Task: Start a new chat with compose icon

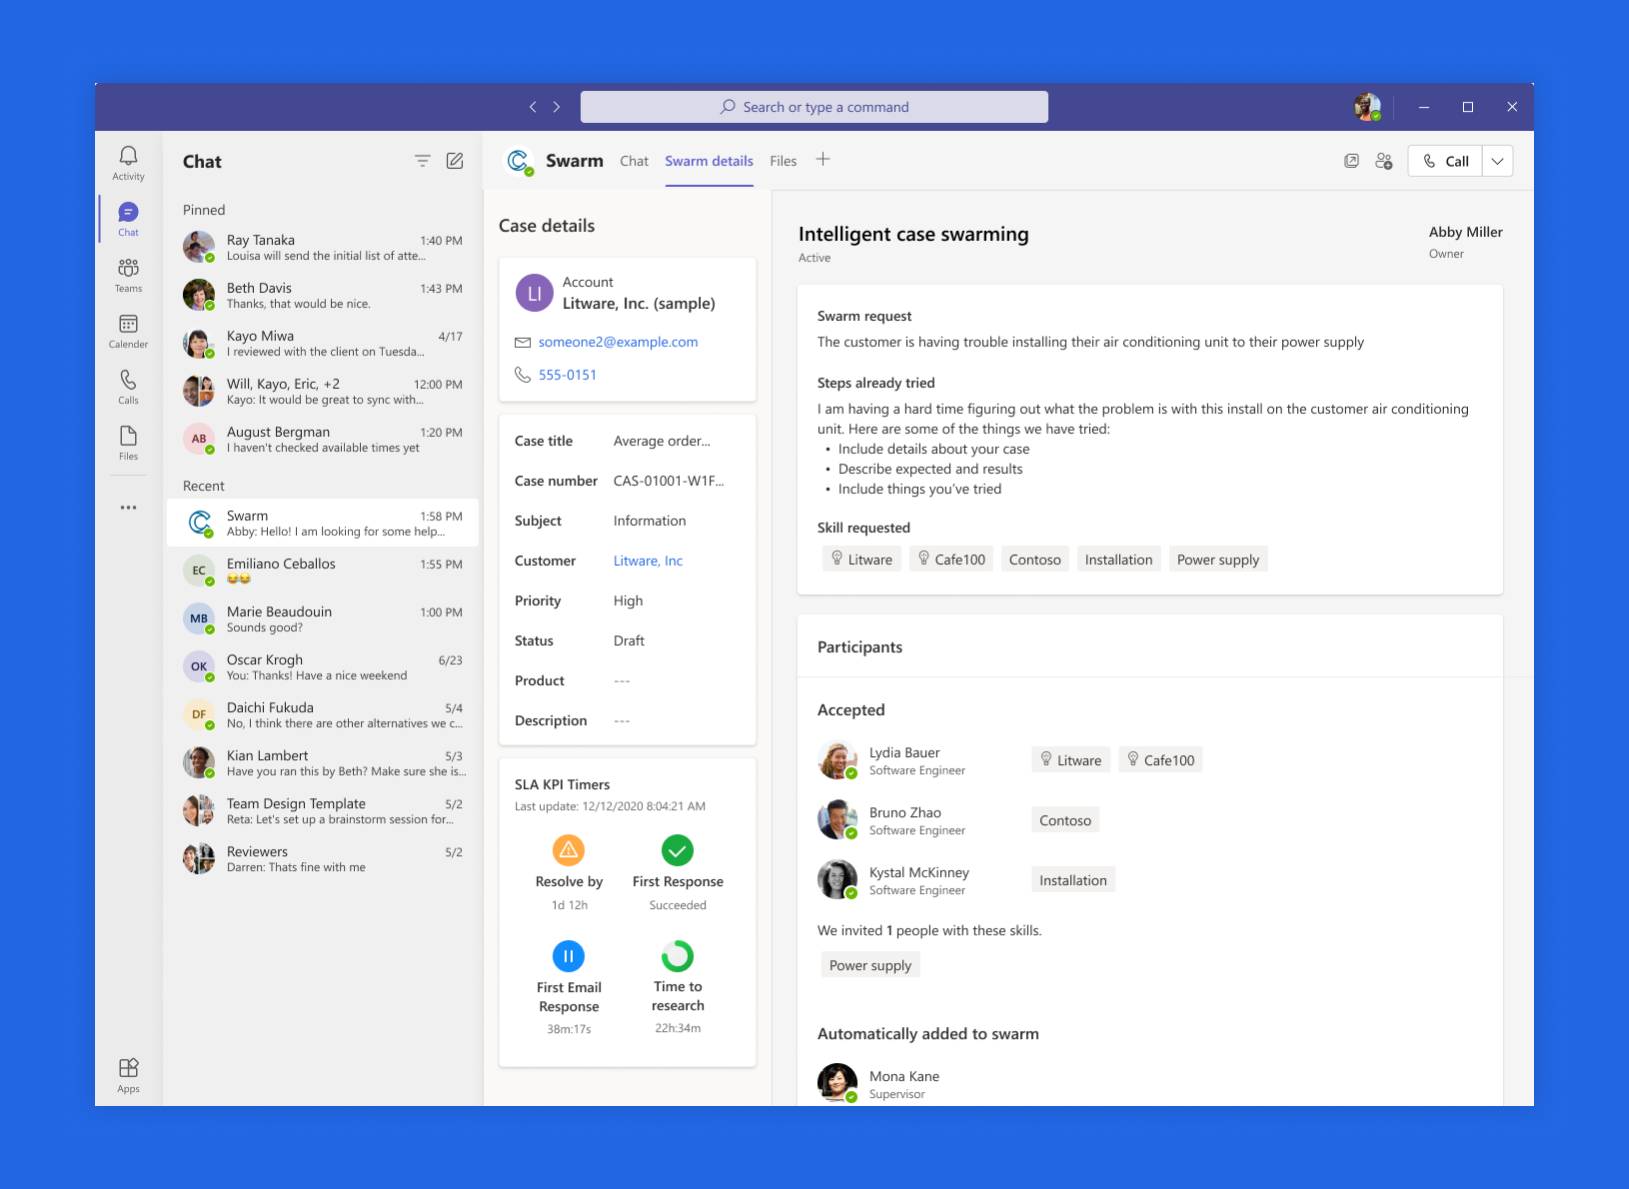Action: click(x=455, y=161)
